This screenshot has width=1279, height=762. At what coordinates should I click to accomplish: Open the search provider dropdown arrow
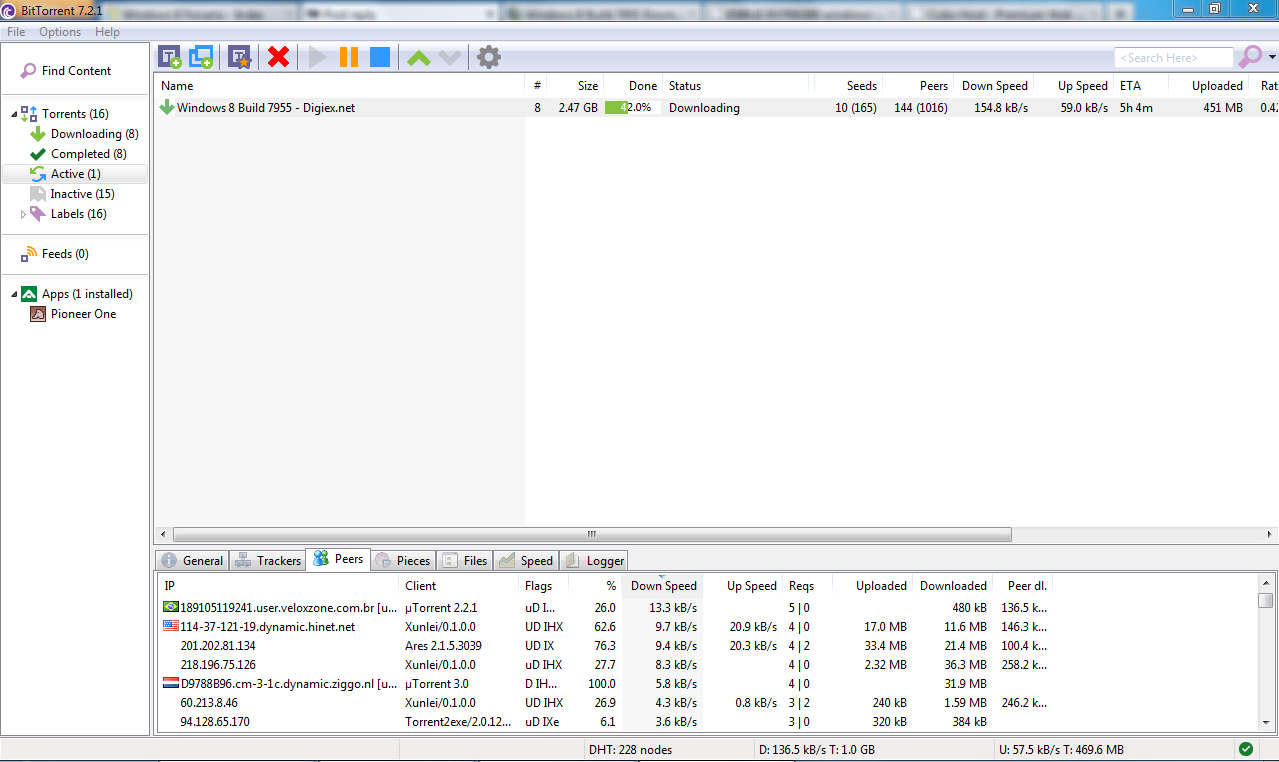click(1272, 58)
